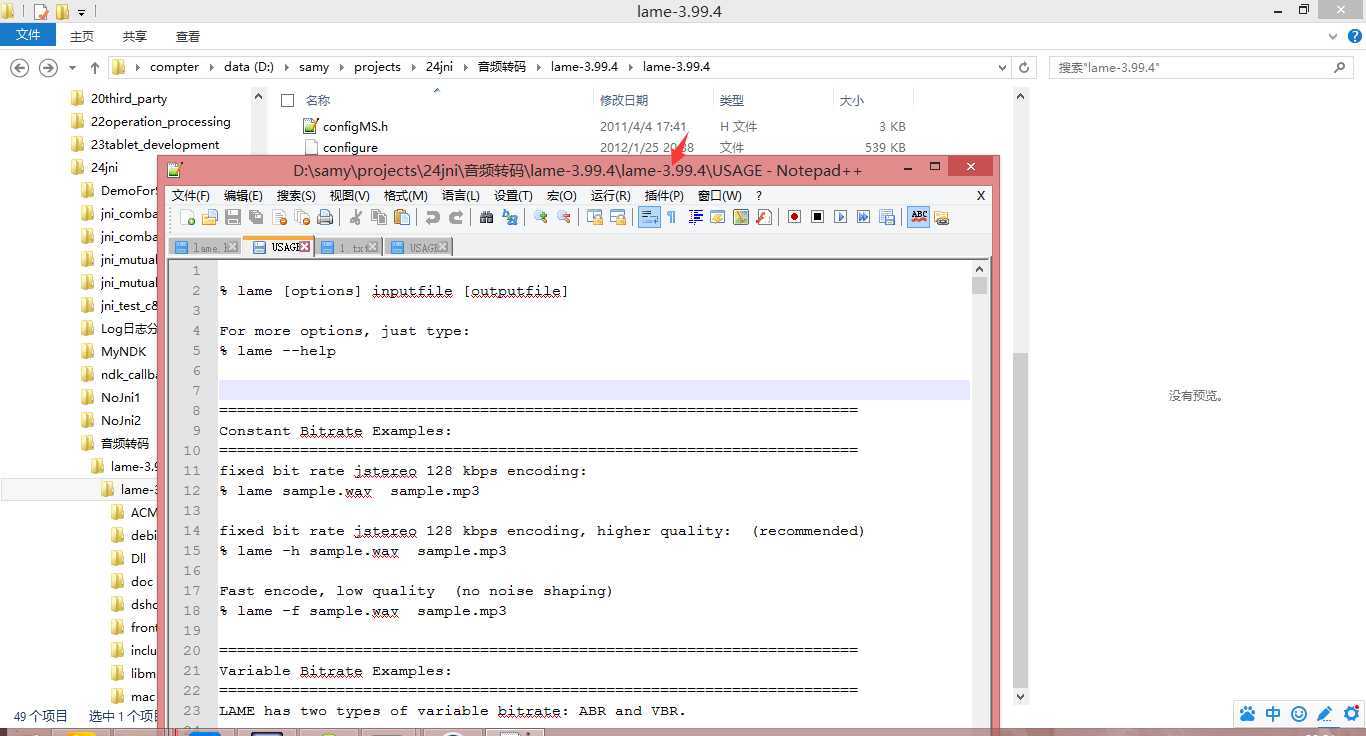The image size is (1366, 736).
Task: Open Explorer help question mark icon
Action: tap(1355, 36)
